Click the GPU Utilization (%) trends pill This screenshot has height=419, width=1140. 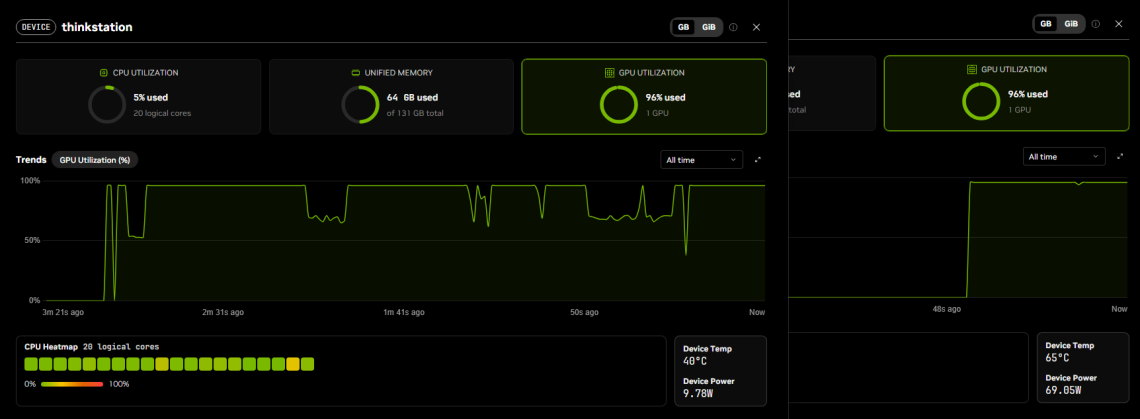pos(95,160)
